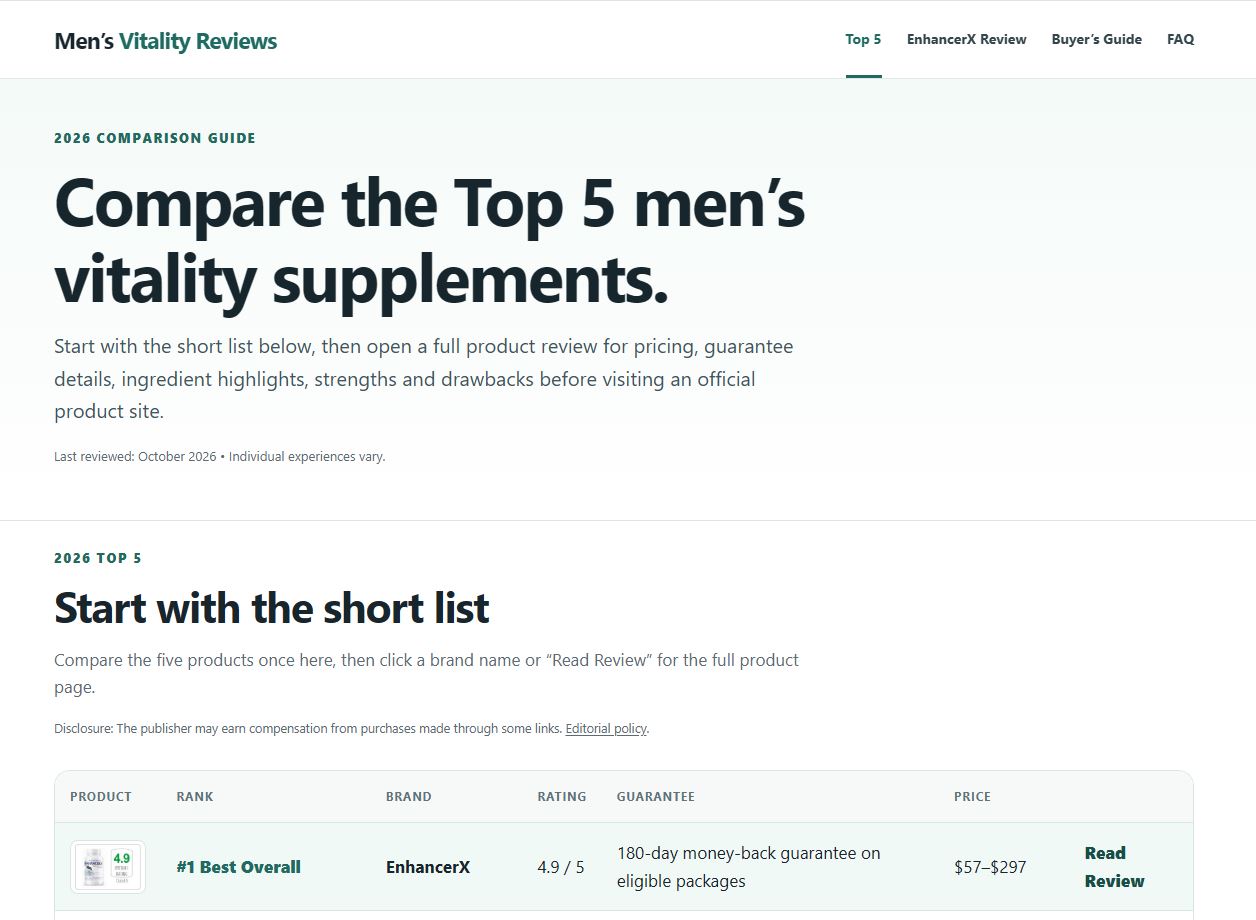Image resolution: width=1256 pixels, height=920 pixels.
Task: Click the EnhancerX brand name
Action: pyautogui.click(x=428, y=867)
